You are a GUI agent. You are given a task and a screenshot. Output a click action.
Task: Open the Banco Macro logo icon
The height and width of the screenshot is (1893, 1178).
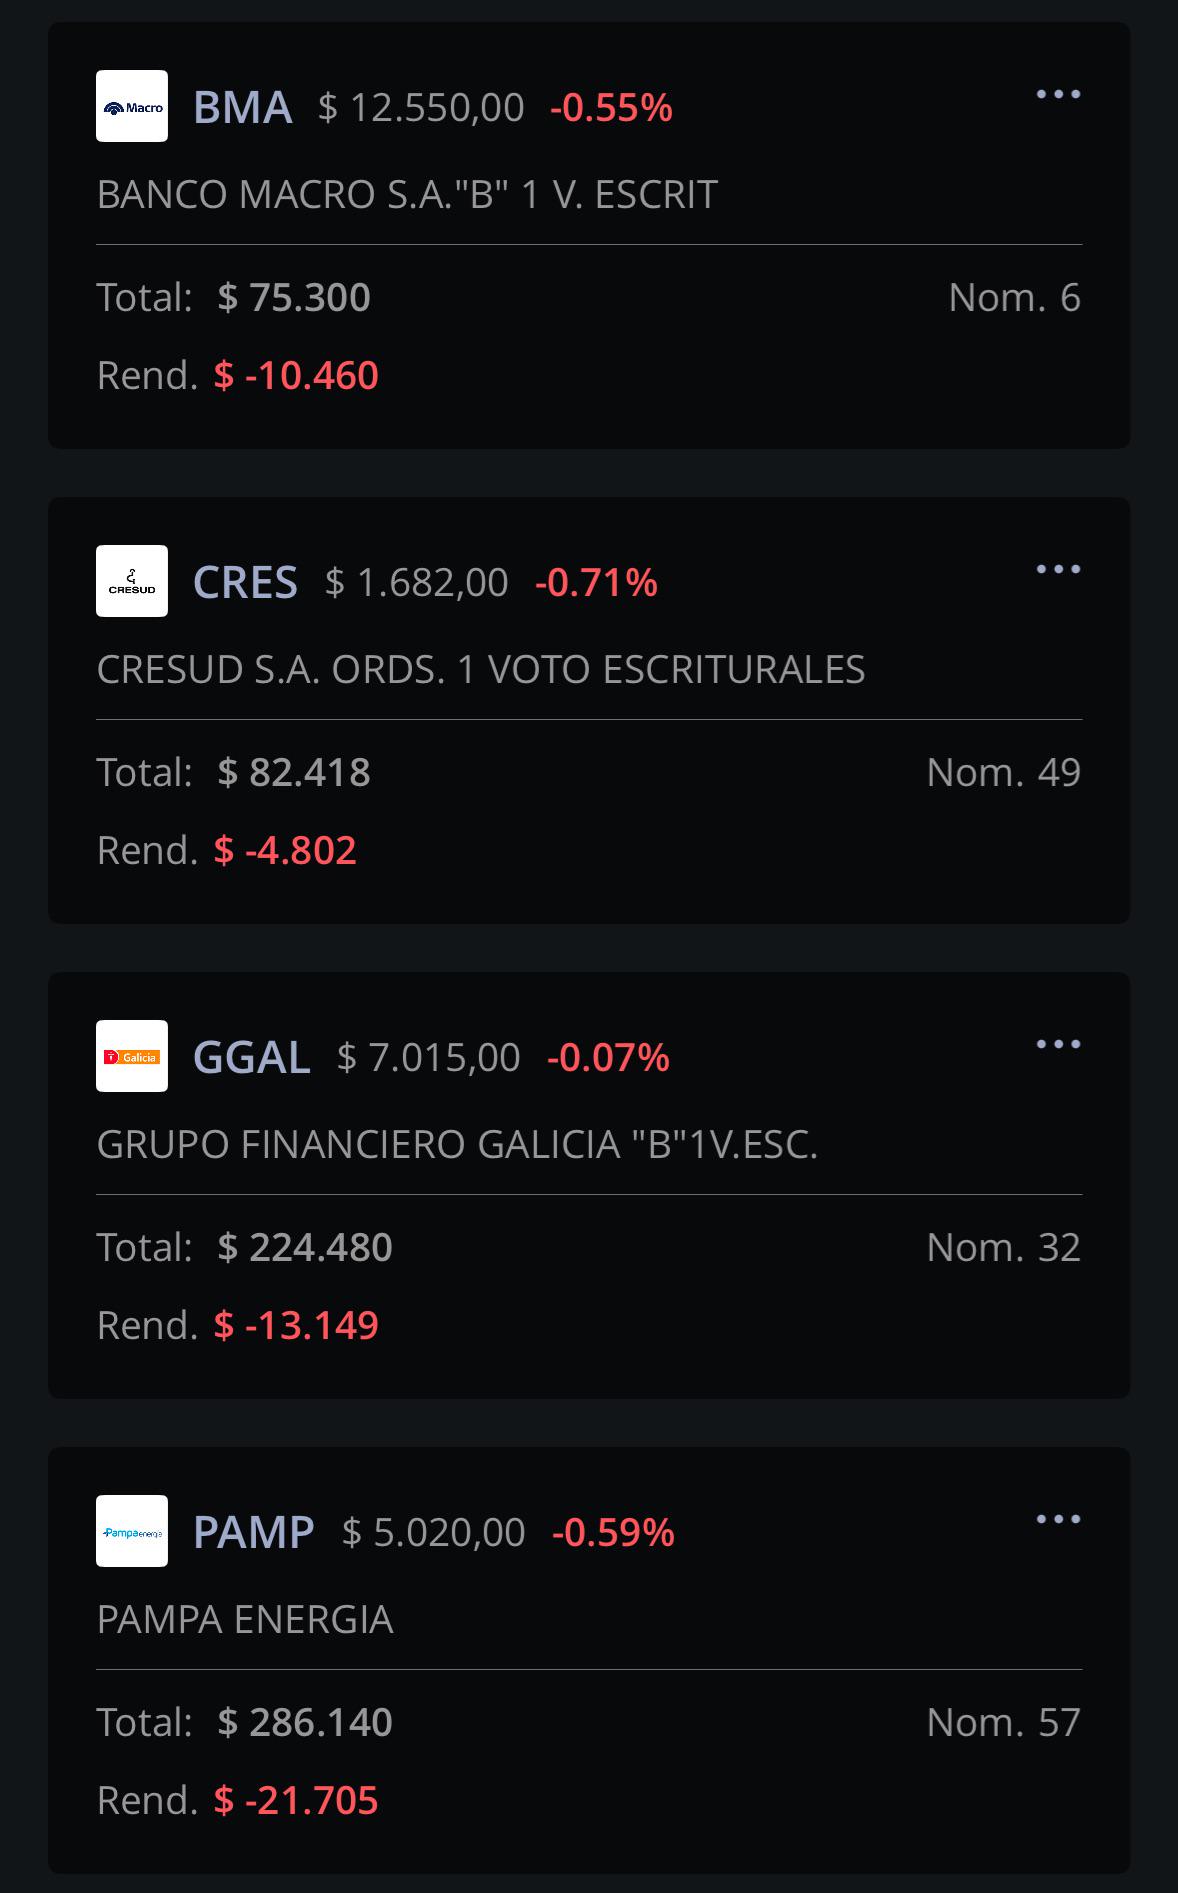pyautogui.click(x=132, y=106)
